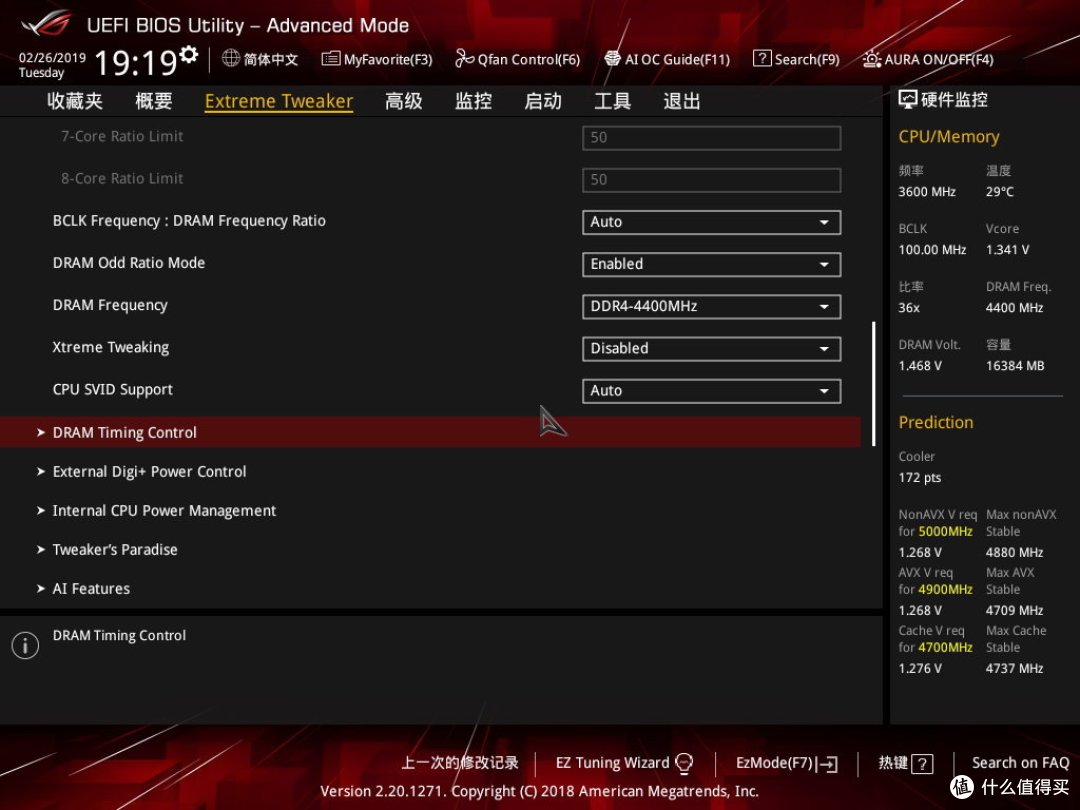Click the 1.468 V DRAM Volt value
The image size is (1080, 810).
920,366
